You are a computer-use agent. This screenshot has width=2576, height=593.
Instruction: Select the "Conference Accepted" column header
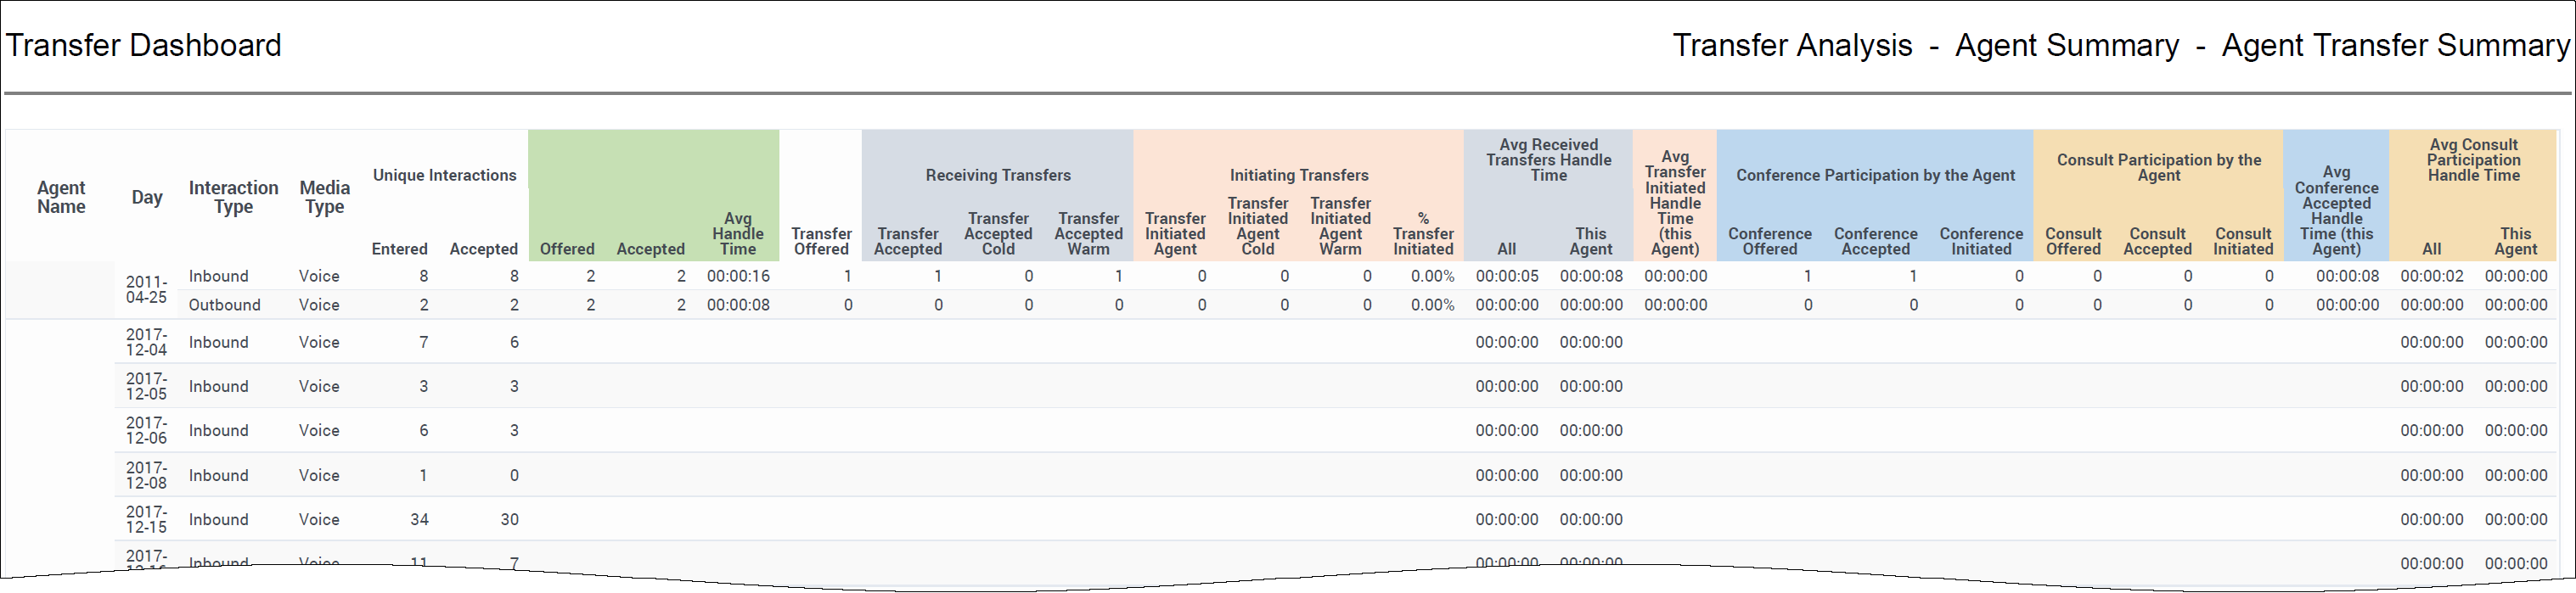(x=1876, y=241)
